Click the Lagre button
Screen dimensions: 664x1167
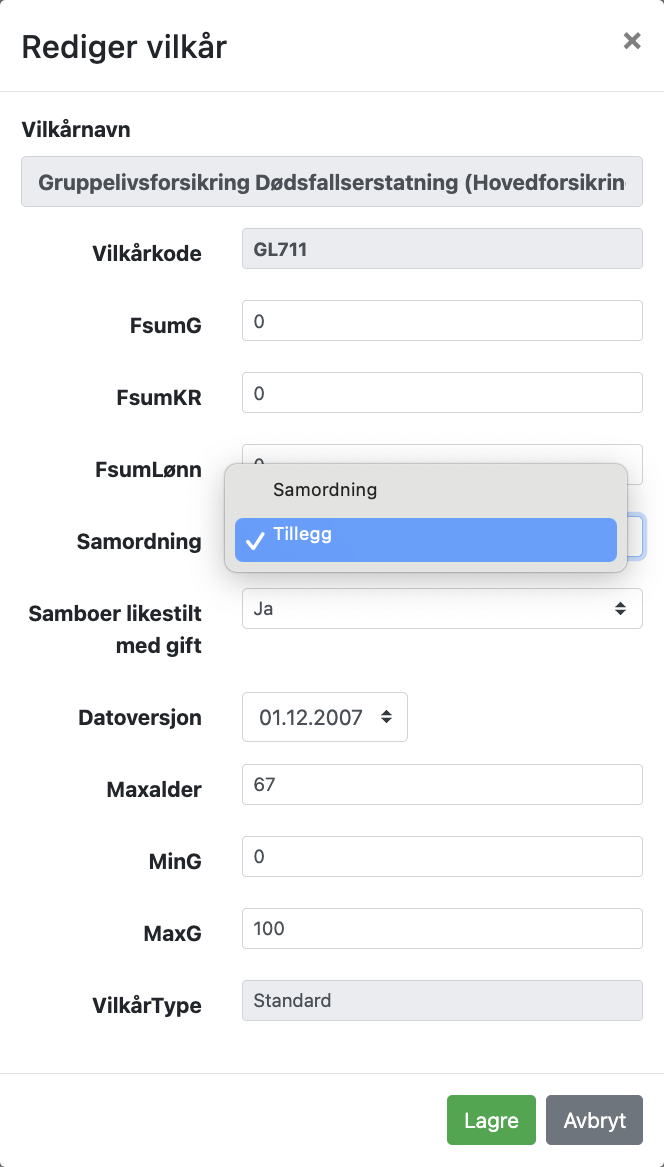point(491,1120)
